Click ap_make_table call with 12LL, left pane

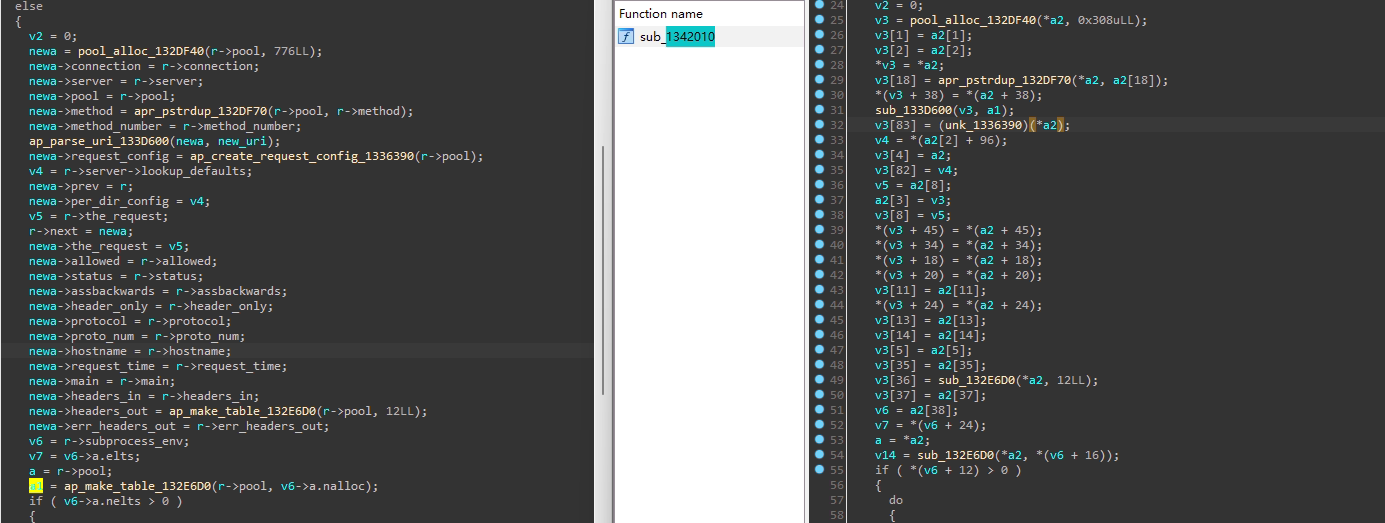coord(298,411)
